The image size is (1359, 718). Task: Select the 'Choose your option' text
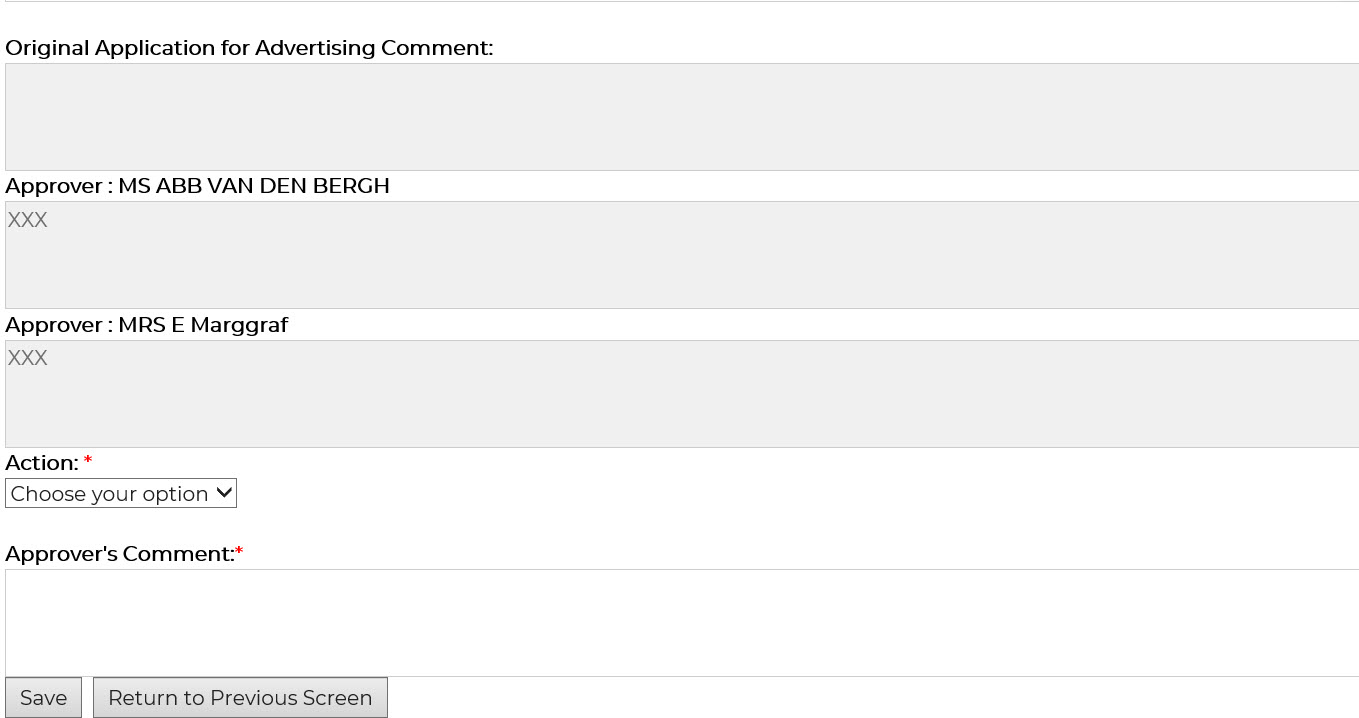(x=109, y=494)
